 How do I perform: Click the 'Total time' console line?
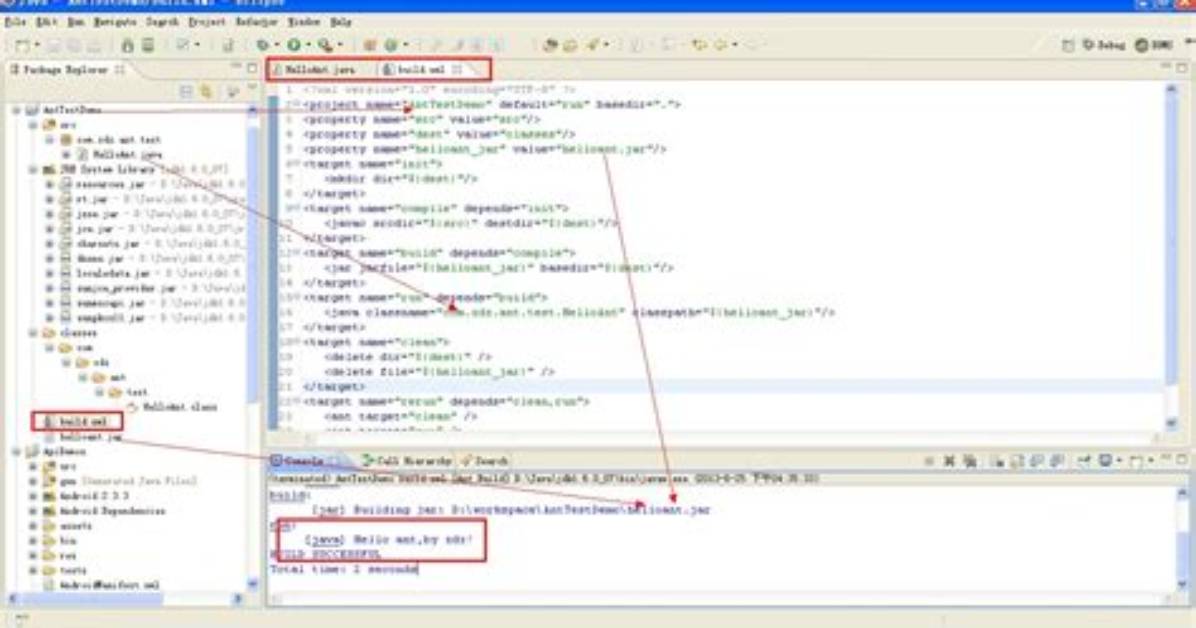pyautogui.click(x=344, y=569)
